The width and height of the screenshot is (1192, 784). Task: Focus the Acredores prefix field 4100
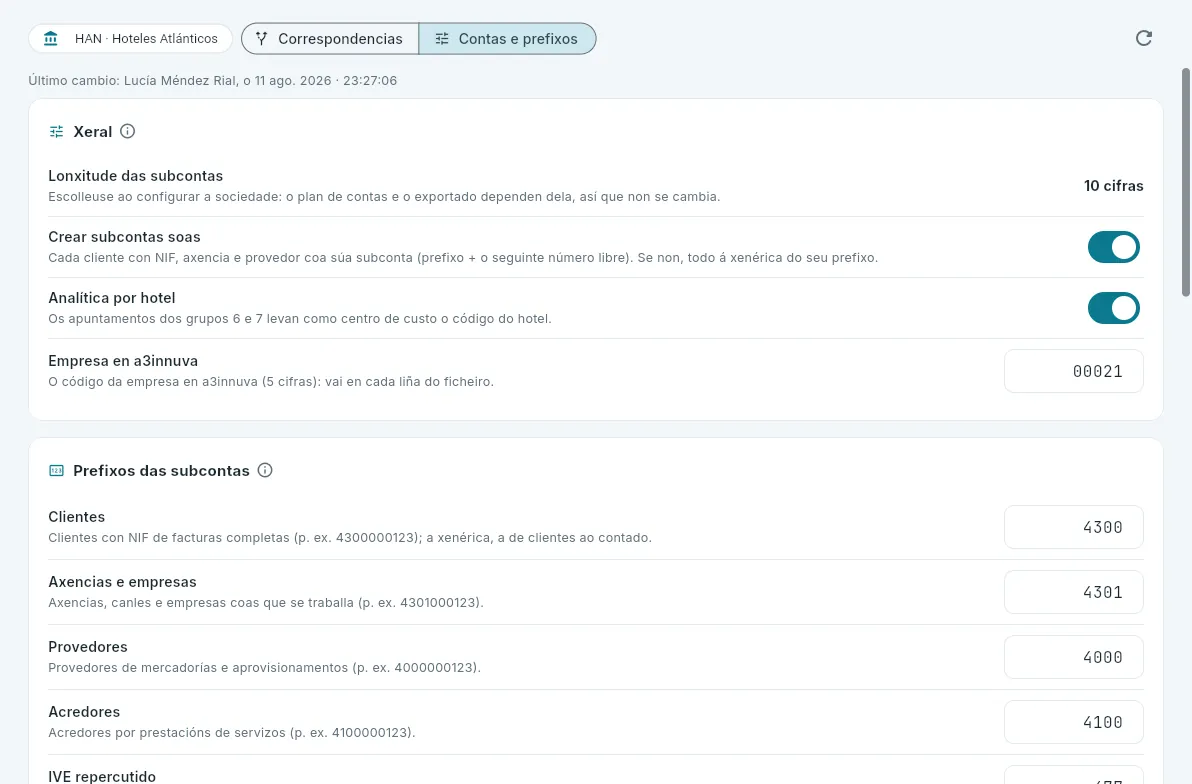pos(1073,722)
